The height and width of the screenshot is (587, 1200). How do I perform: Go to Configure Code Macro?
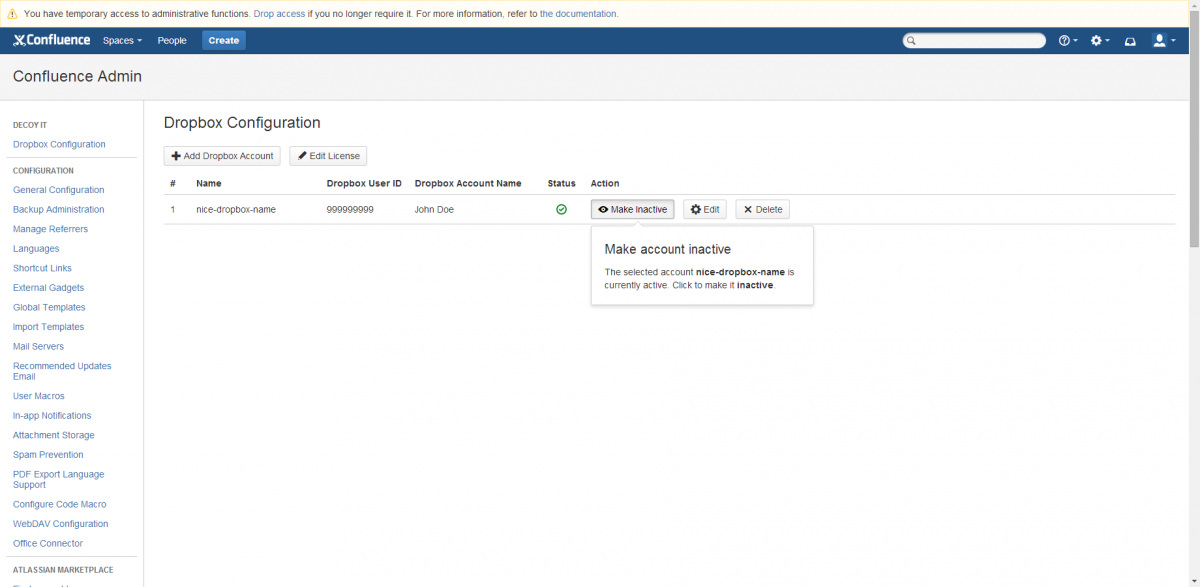click(x=59, y=504)
